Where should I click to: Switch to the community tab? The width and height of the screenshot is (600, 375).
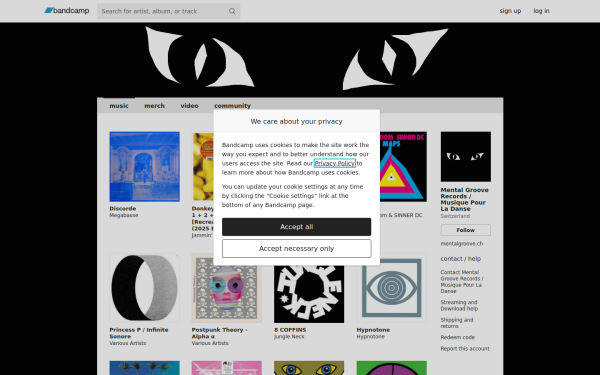232,106
